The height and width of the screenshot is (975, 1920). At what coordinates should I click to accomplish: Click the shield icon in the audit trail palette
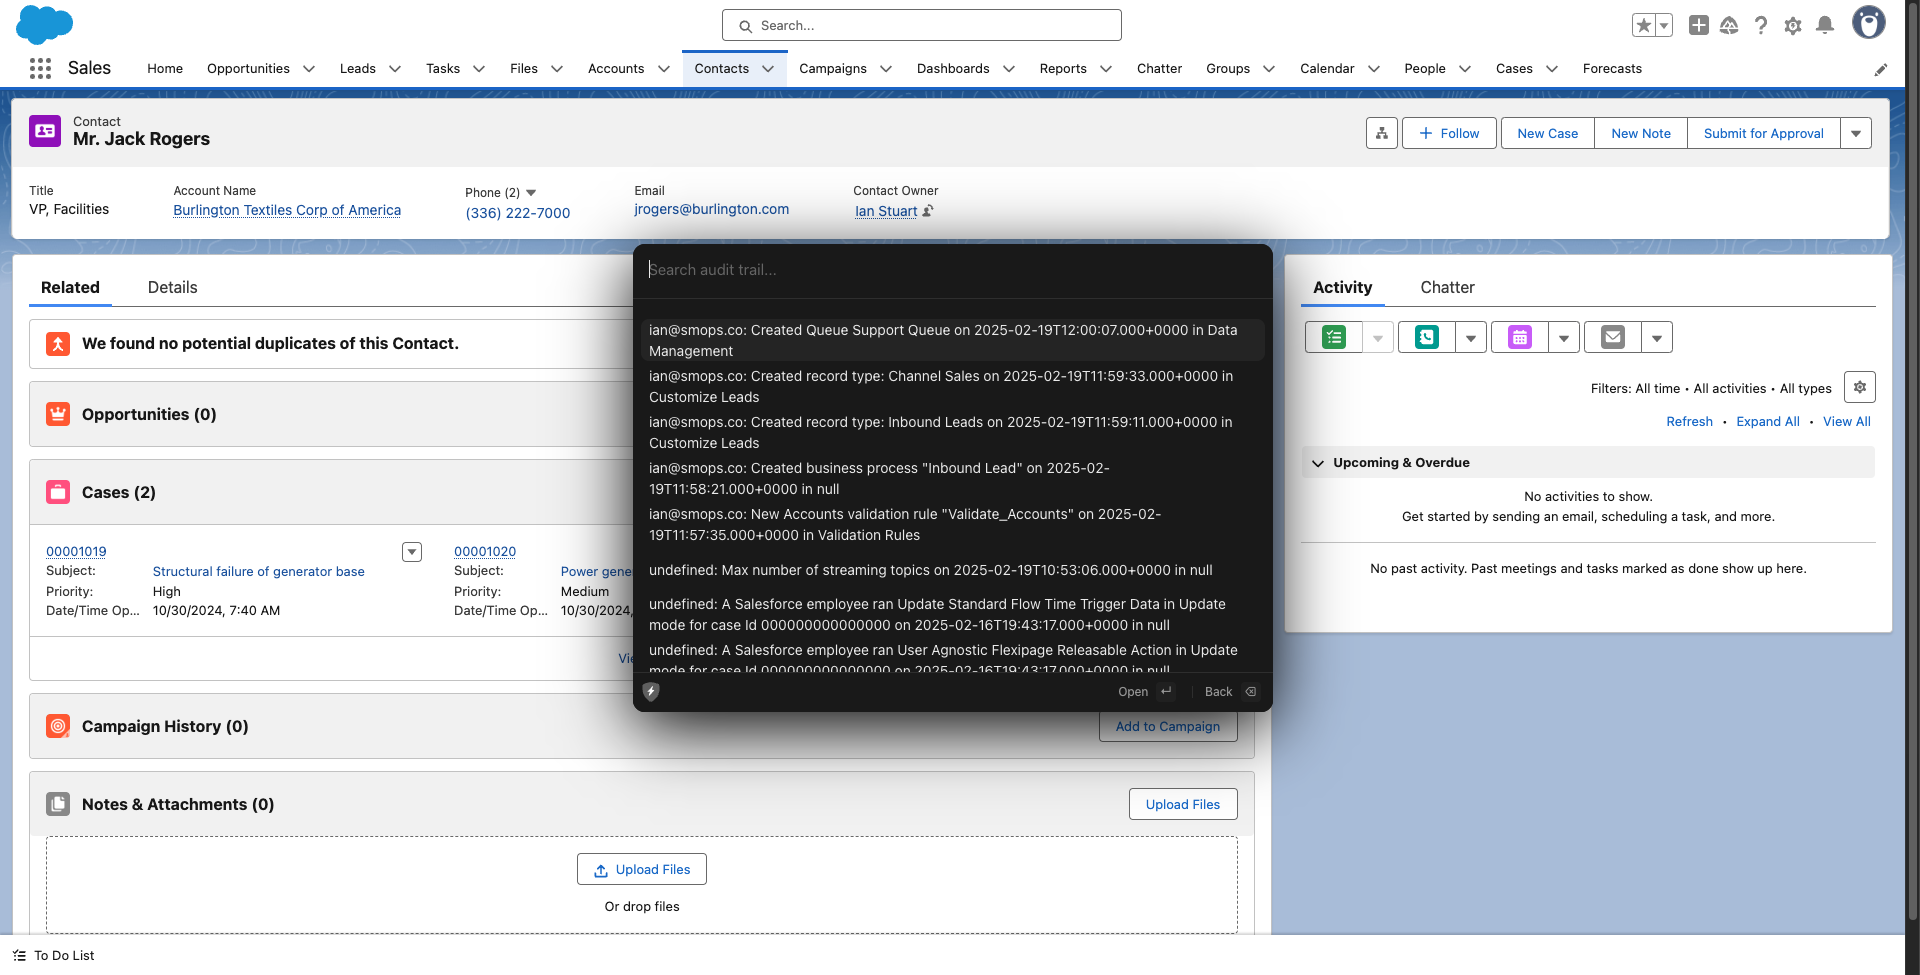(x=651, y=691)
